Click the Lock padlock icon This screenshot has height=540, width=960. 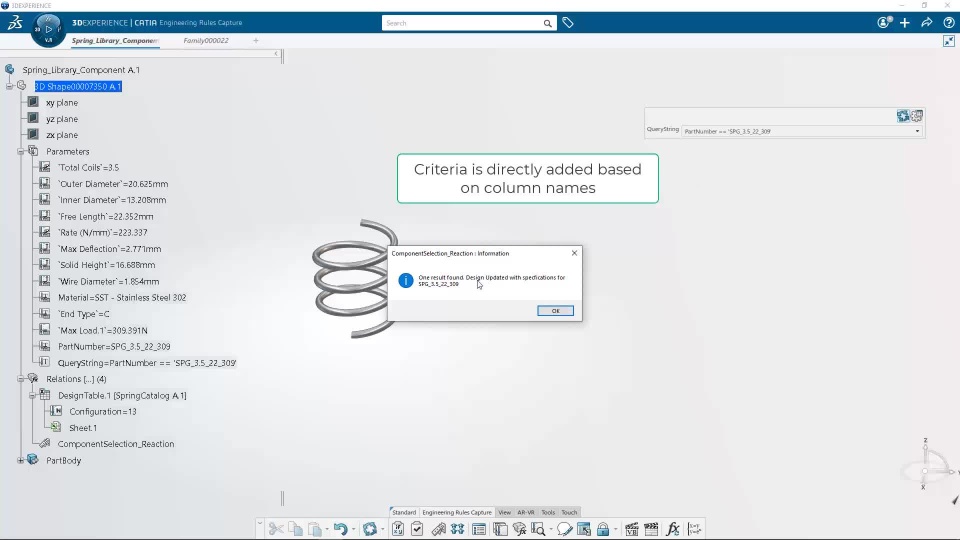coord(603,529)
